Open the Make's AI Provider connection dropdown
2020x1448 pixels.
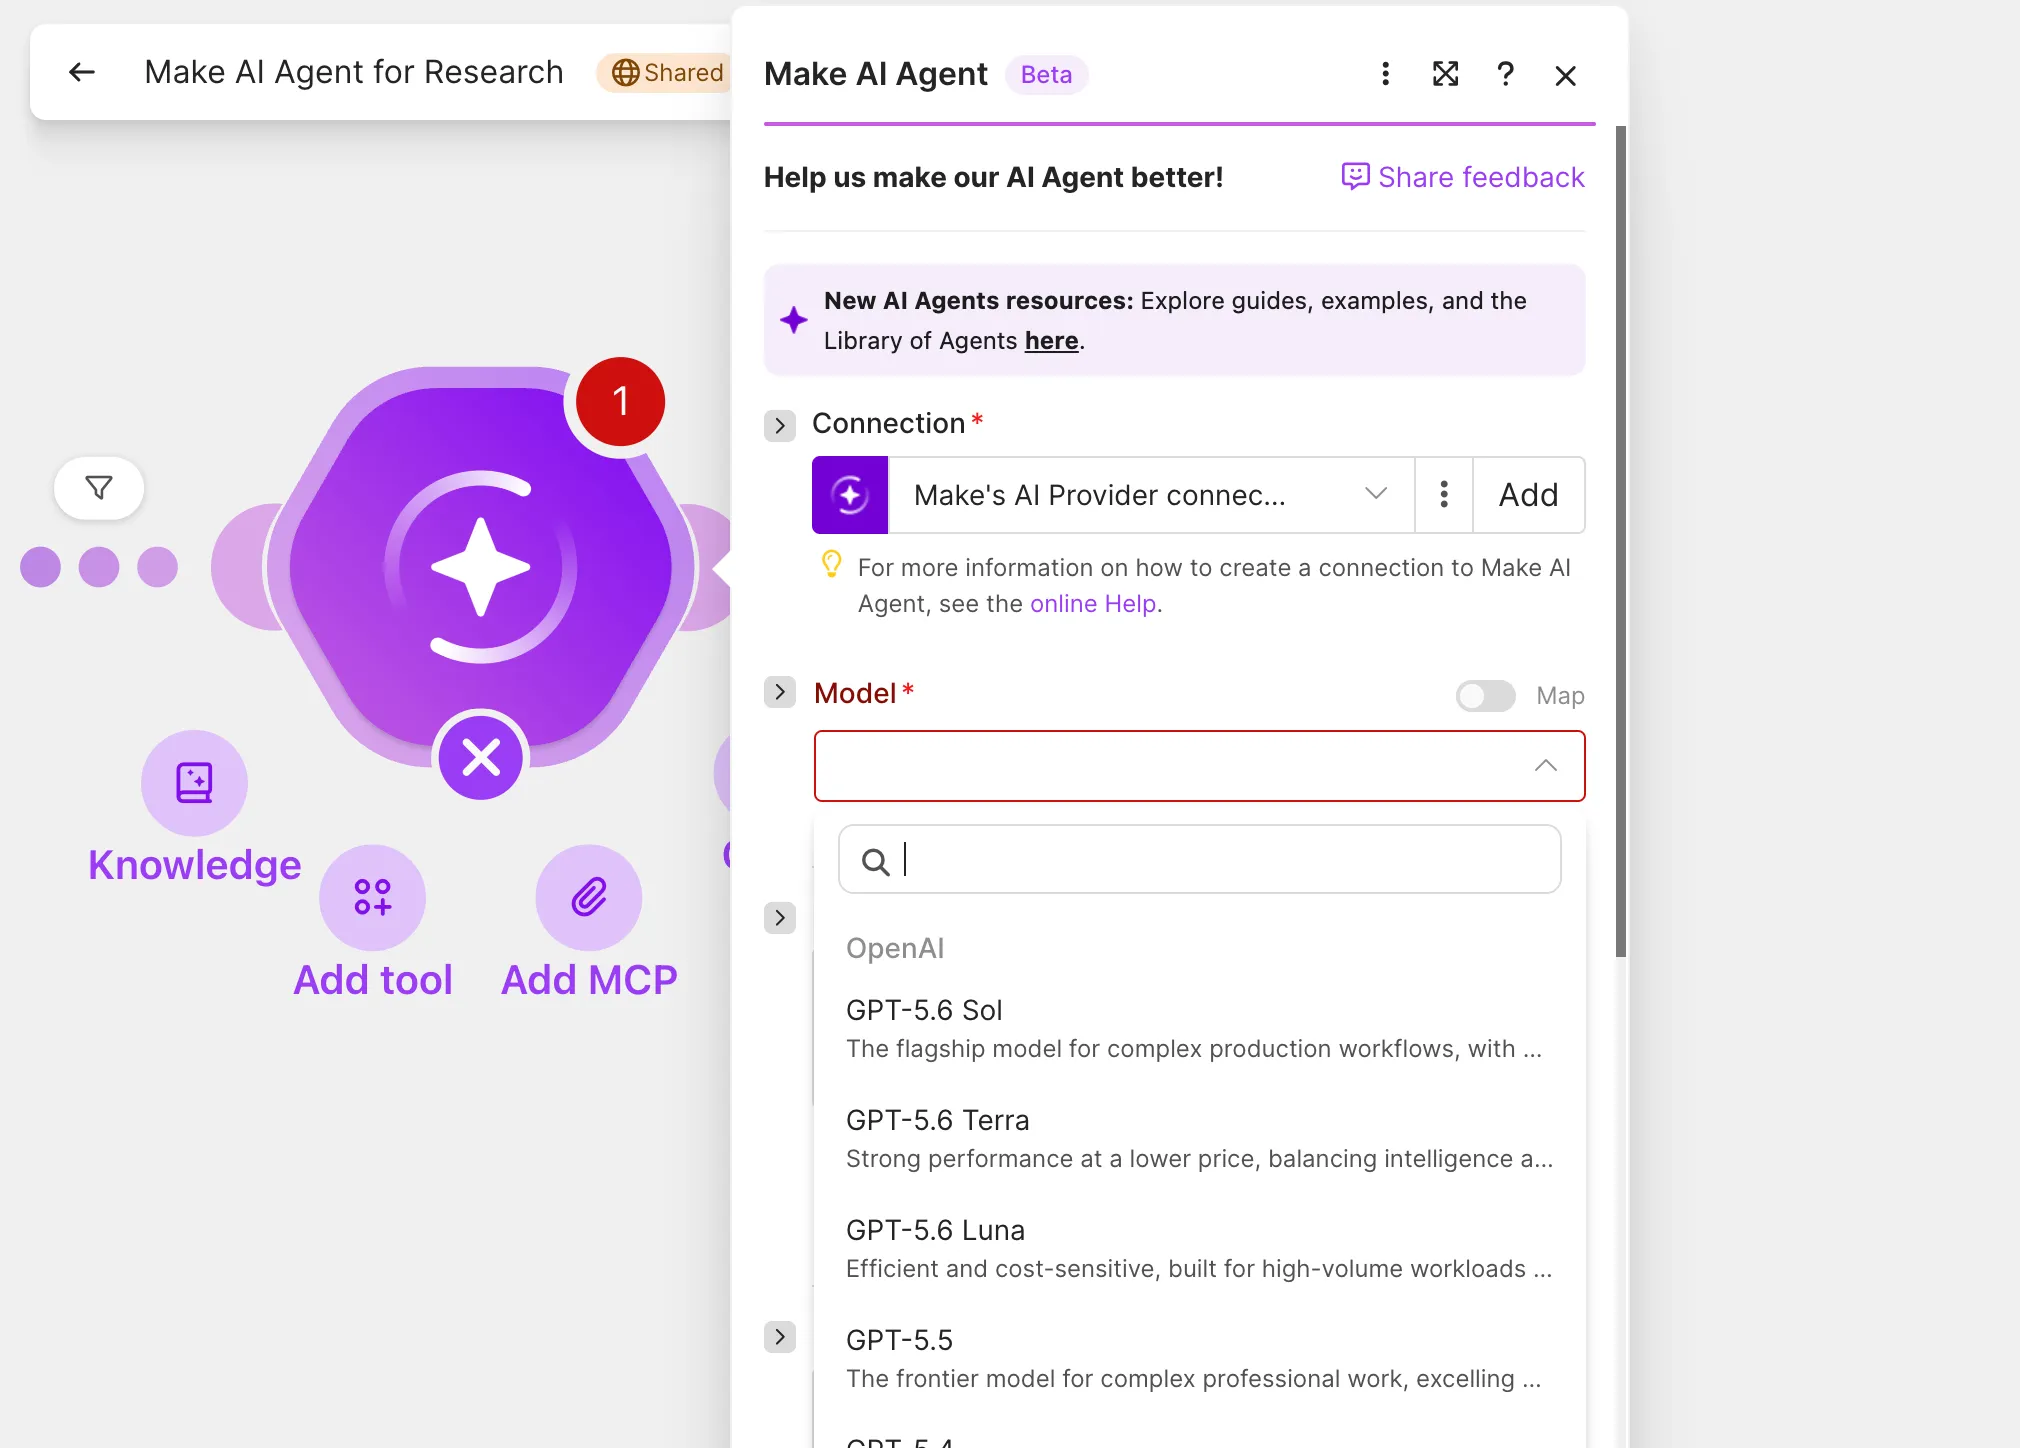pyautogui.click(x=1150, y=495)
